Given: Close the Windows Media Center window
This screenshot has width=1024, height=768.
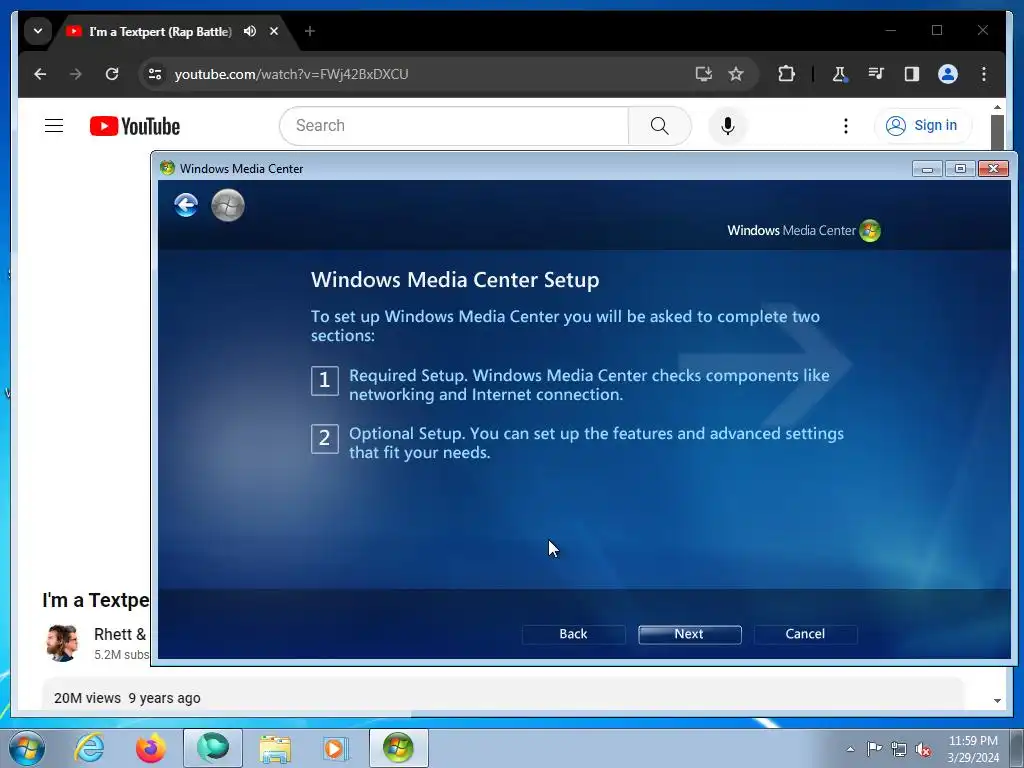Looking at the screenshot, I should 993,168.
